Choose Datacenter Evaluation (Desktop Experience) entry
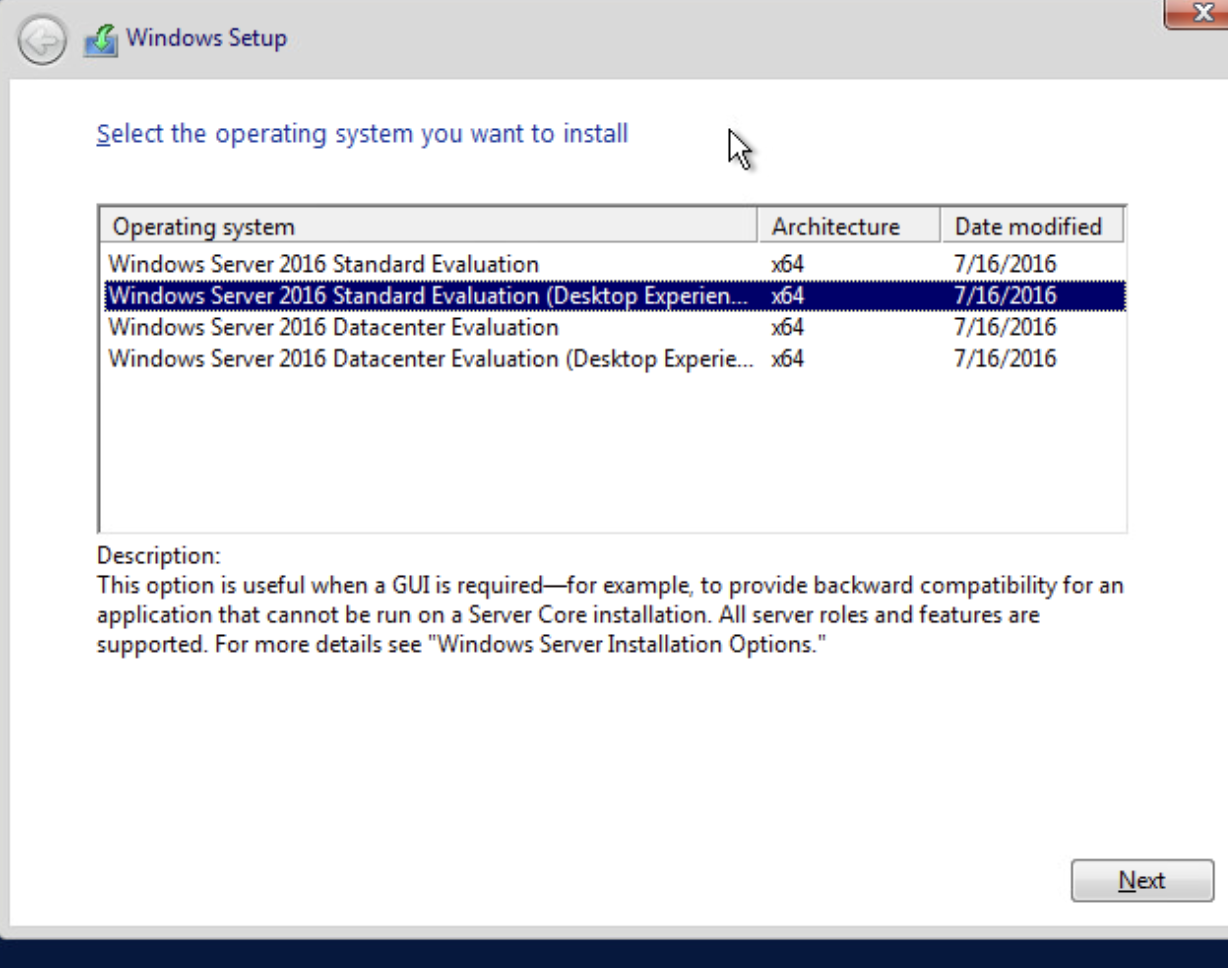 [431, 359]
